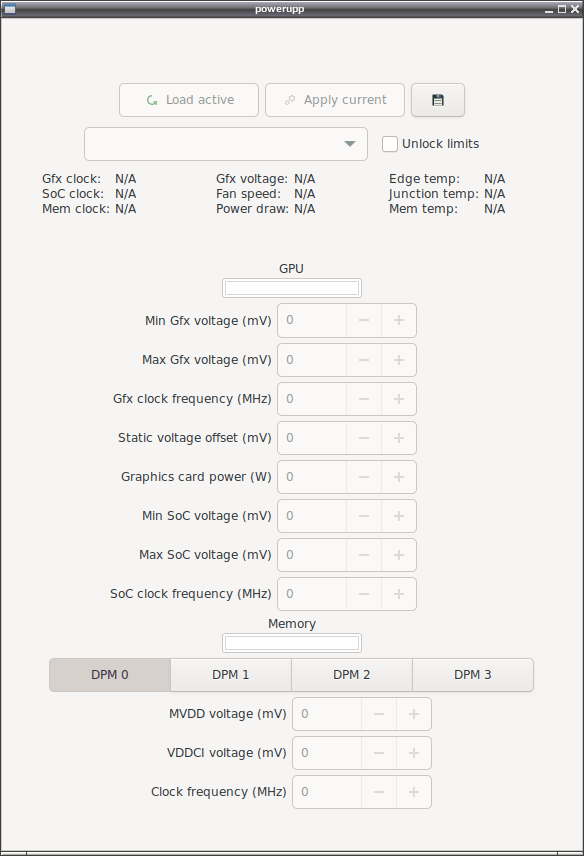
Task: Switch to the DPM 2 tab
Action: pyautogui.click(x=352, y=675)
